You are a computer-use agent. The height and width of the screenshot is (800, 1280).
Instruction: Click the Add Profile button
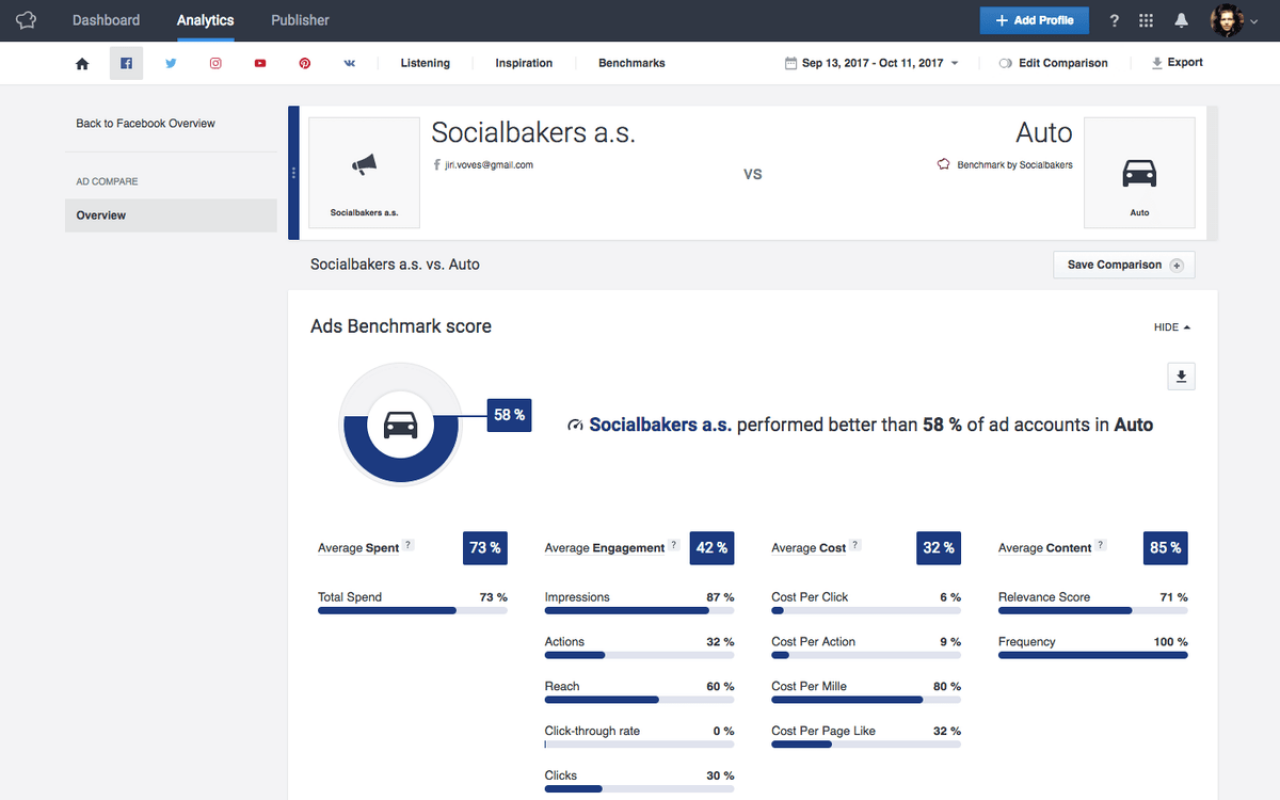click(1034, 20)
